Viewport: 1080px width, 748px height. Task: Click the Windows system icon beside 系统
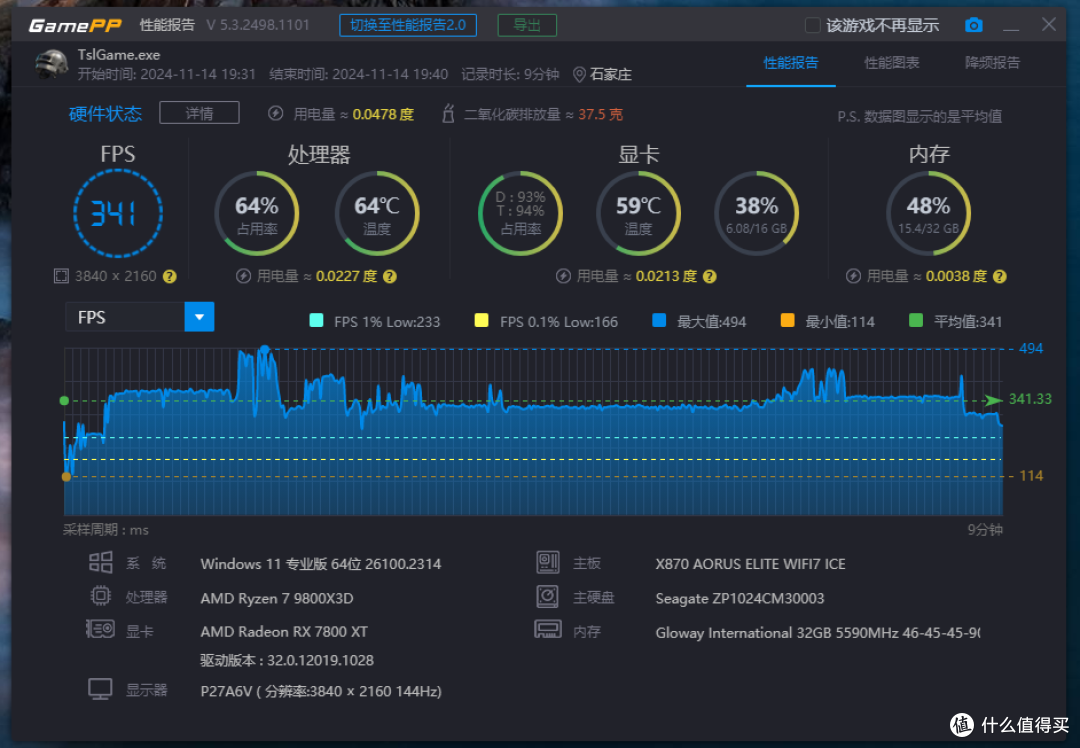[101, 563]
